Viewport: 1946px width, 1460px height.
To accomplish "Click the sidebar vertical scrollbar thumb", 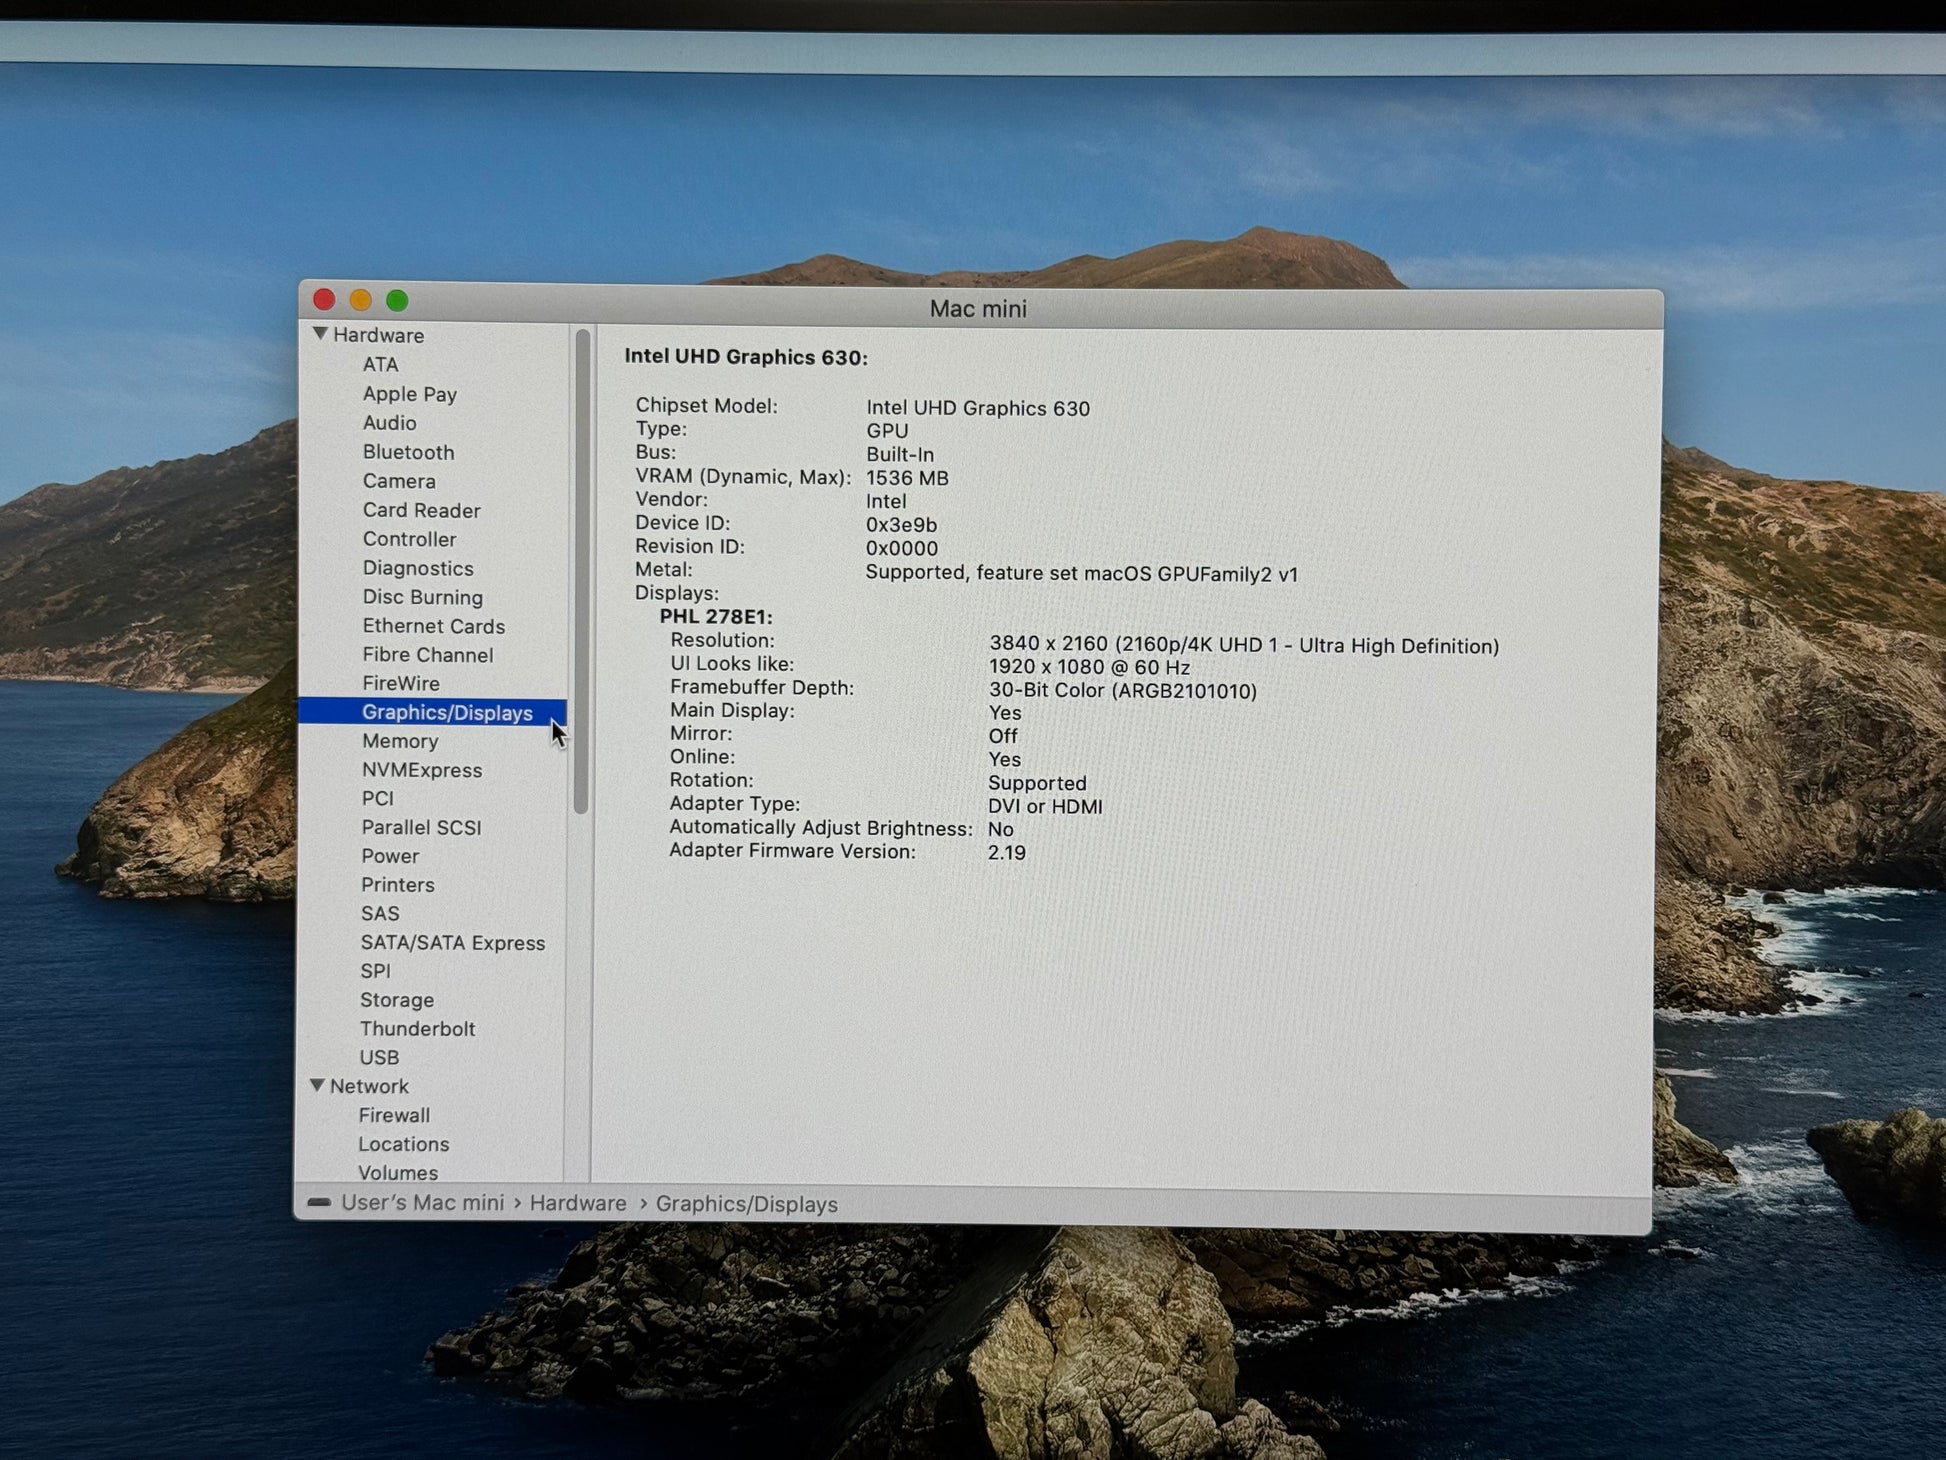I will pos(581,570).
